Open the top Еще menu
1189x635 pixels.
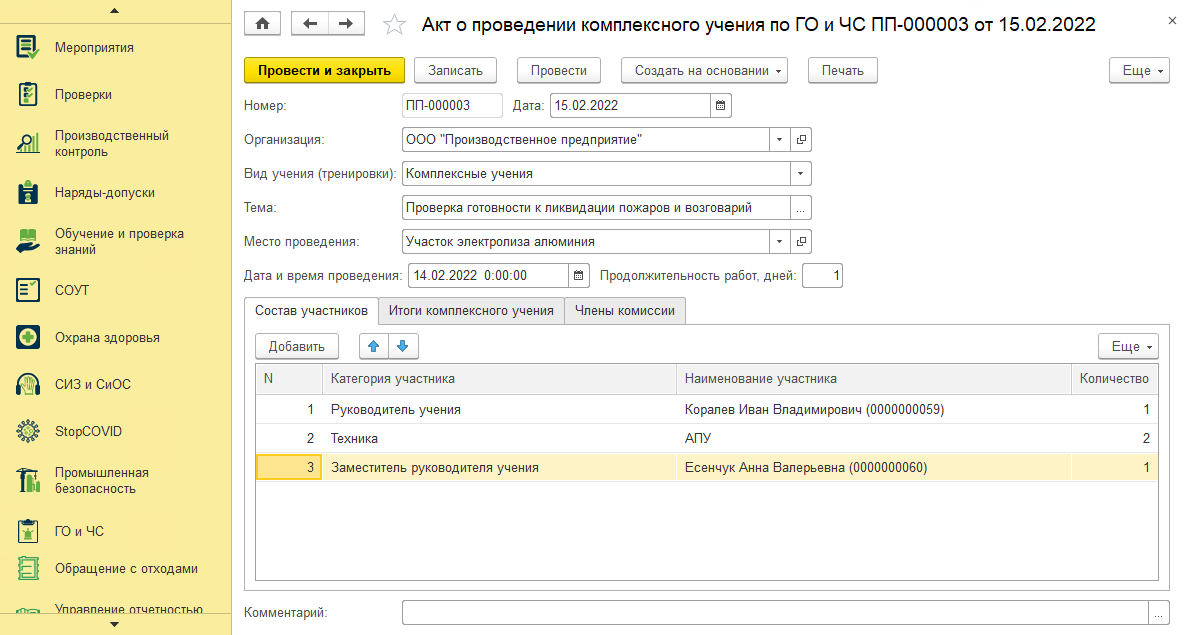1139,71
